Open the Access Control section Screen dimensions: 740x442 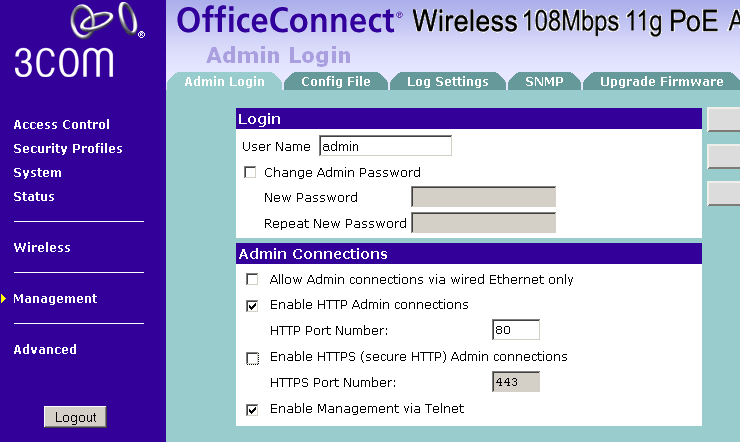click(x=61, y=125)
